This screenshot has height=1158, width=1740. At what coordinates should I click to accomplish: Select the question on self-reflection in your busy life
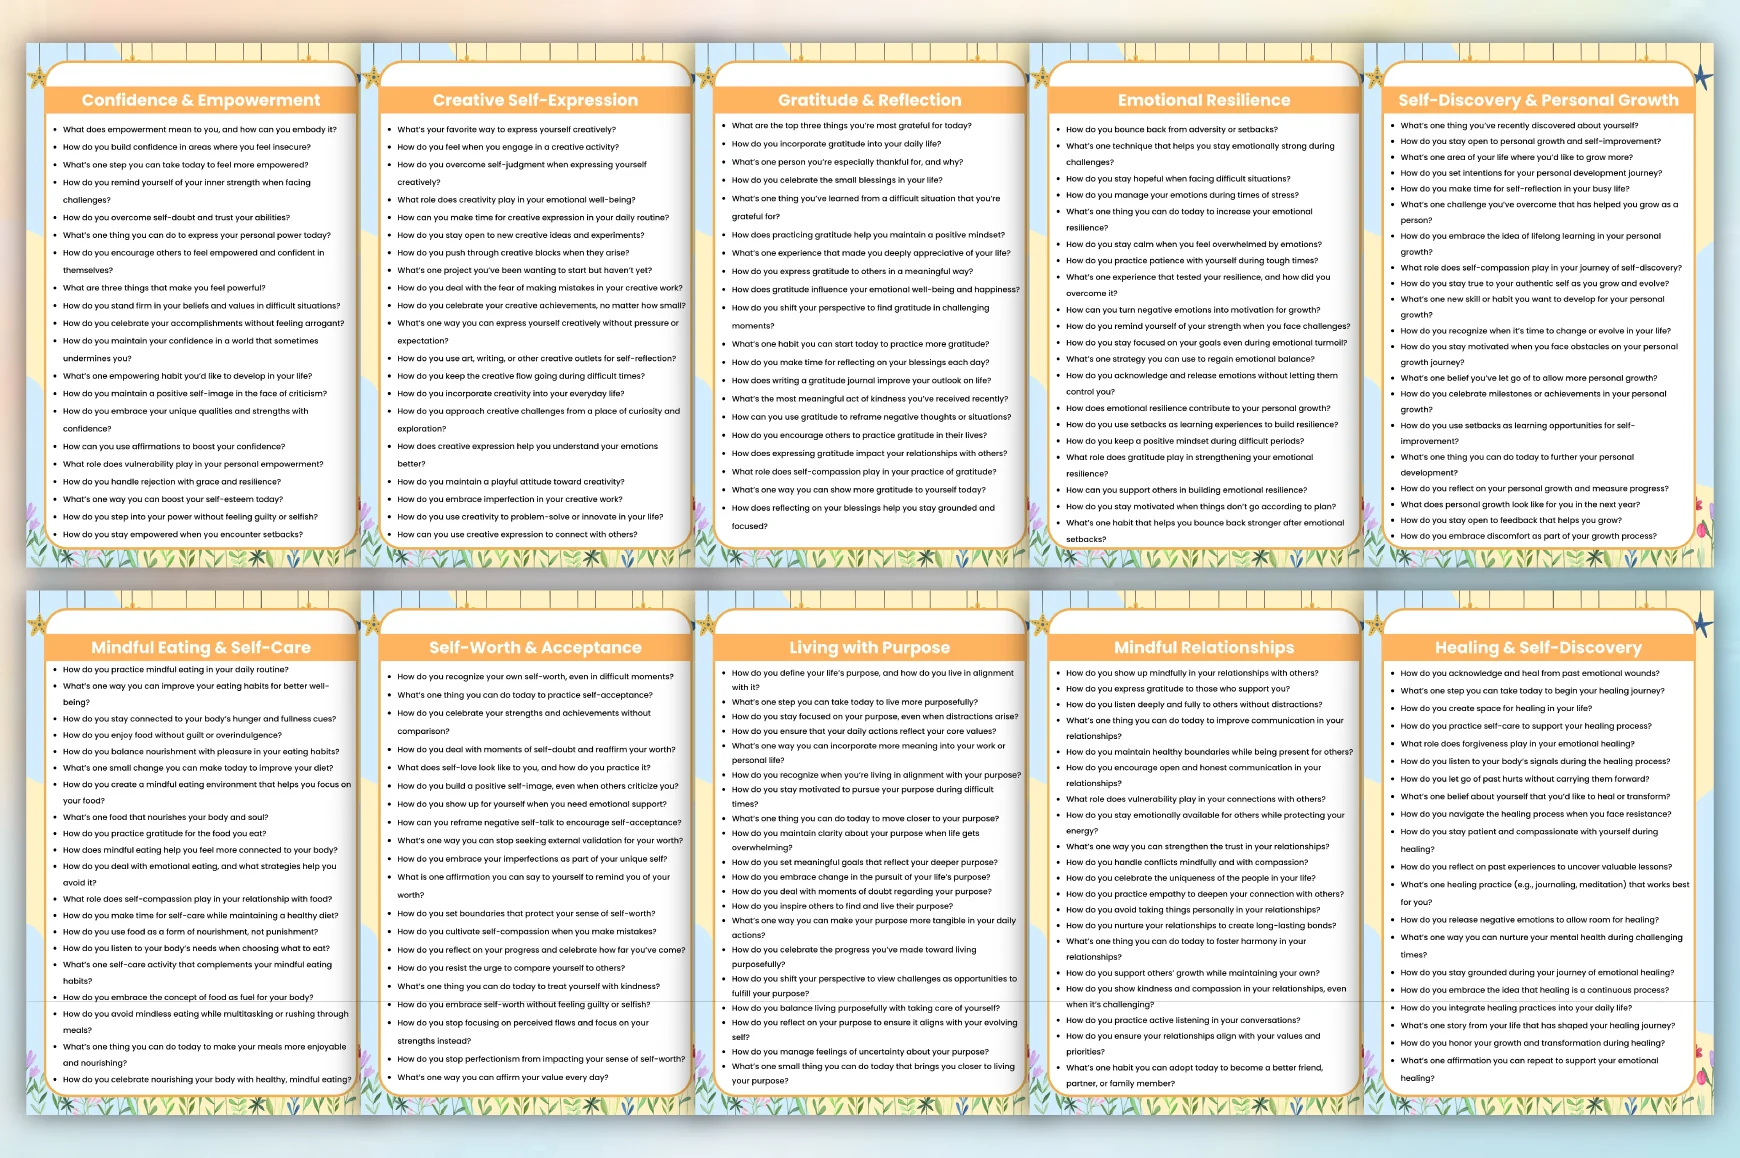(1515, 189)
